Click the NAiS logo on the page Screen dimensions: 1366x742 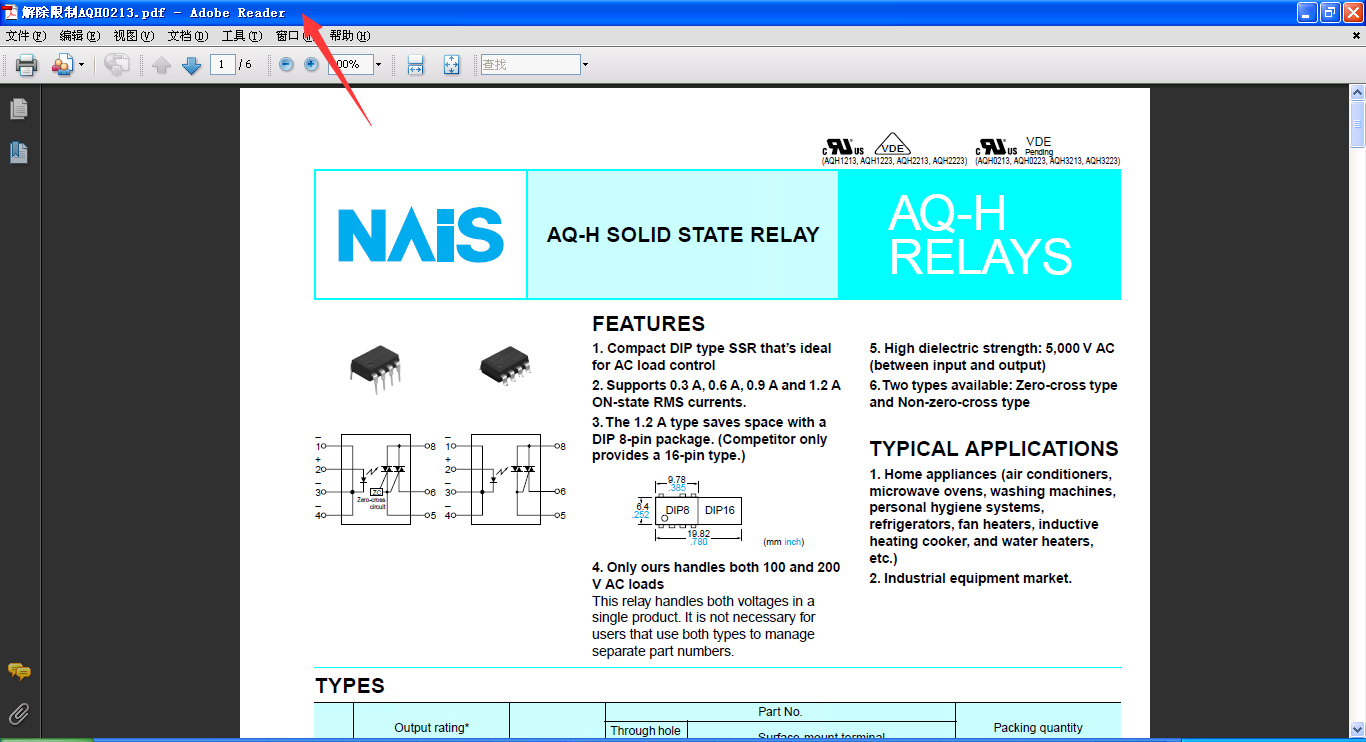(x=421, y=235)
